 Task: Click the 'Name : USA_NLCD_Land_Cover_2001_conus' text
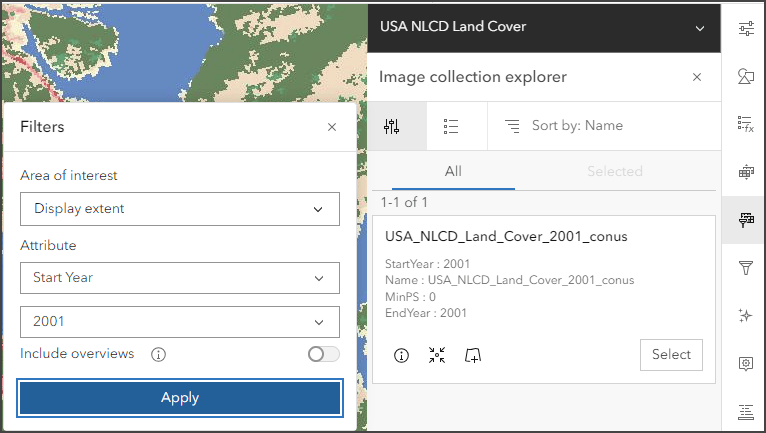(510, 280)
